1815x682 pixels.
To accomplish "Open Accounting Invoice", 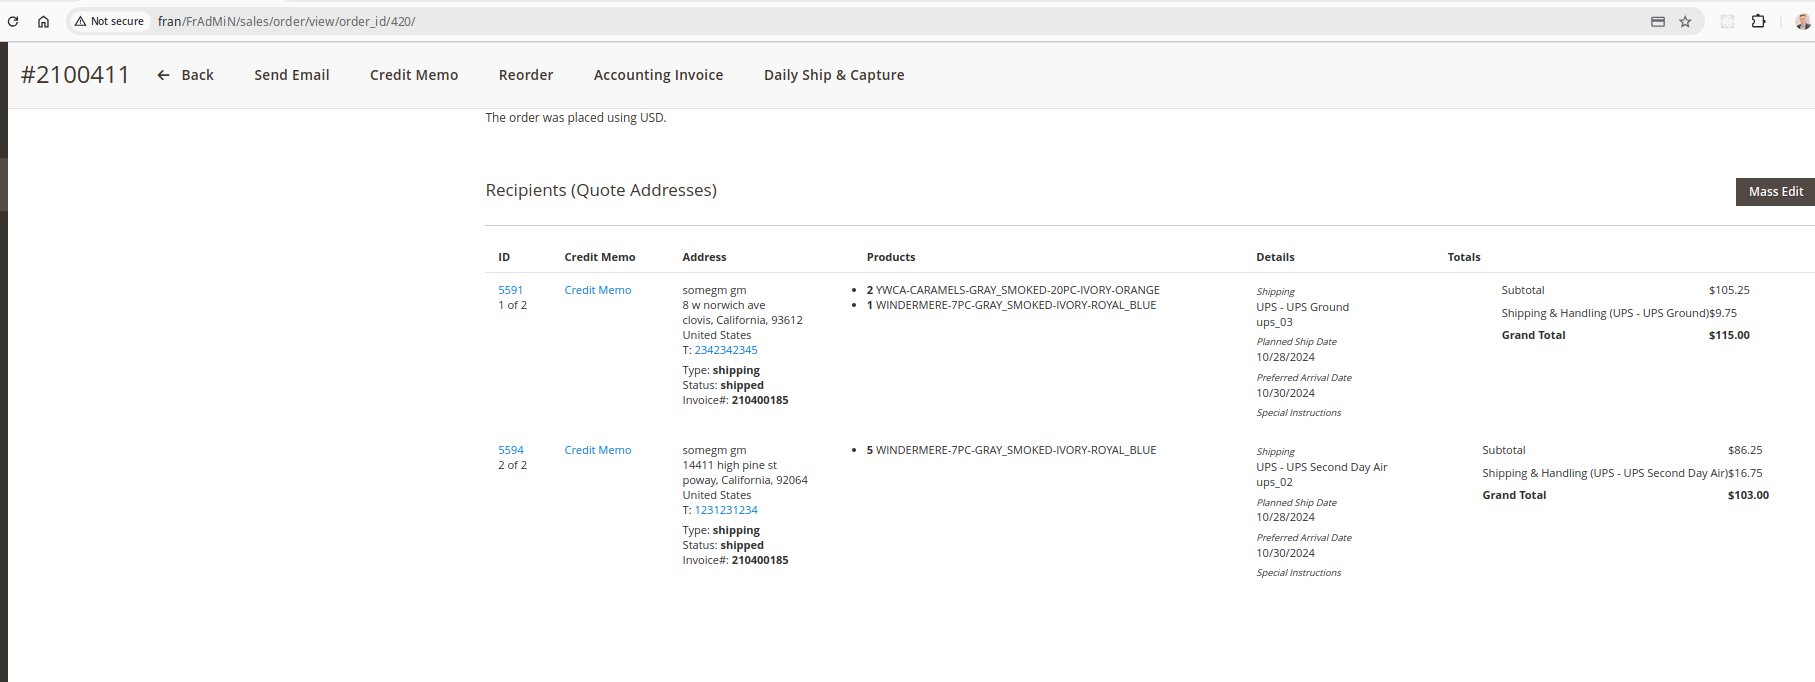I will point(658,75).
